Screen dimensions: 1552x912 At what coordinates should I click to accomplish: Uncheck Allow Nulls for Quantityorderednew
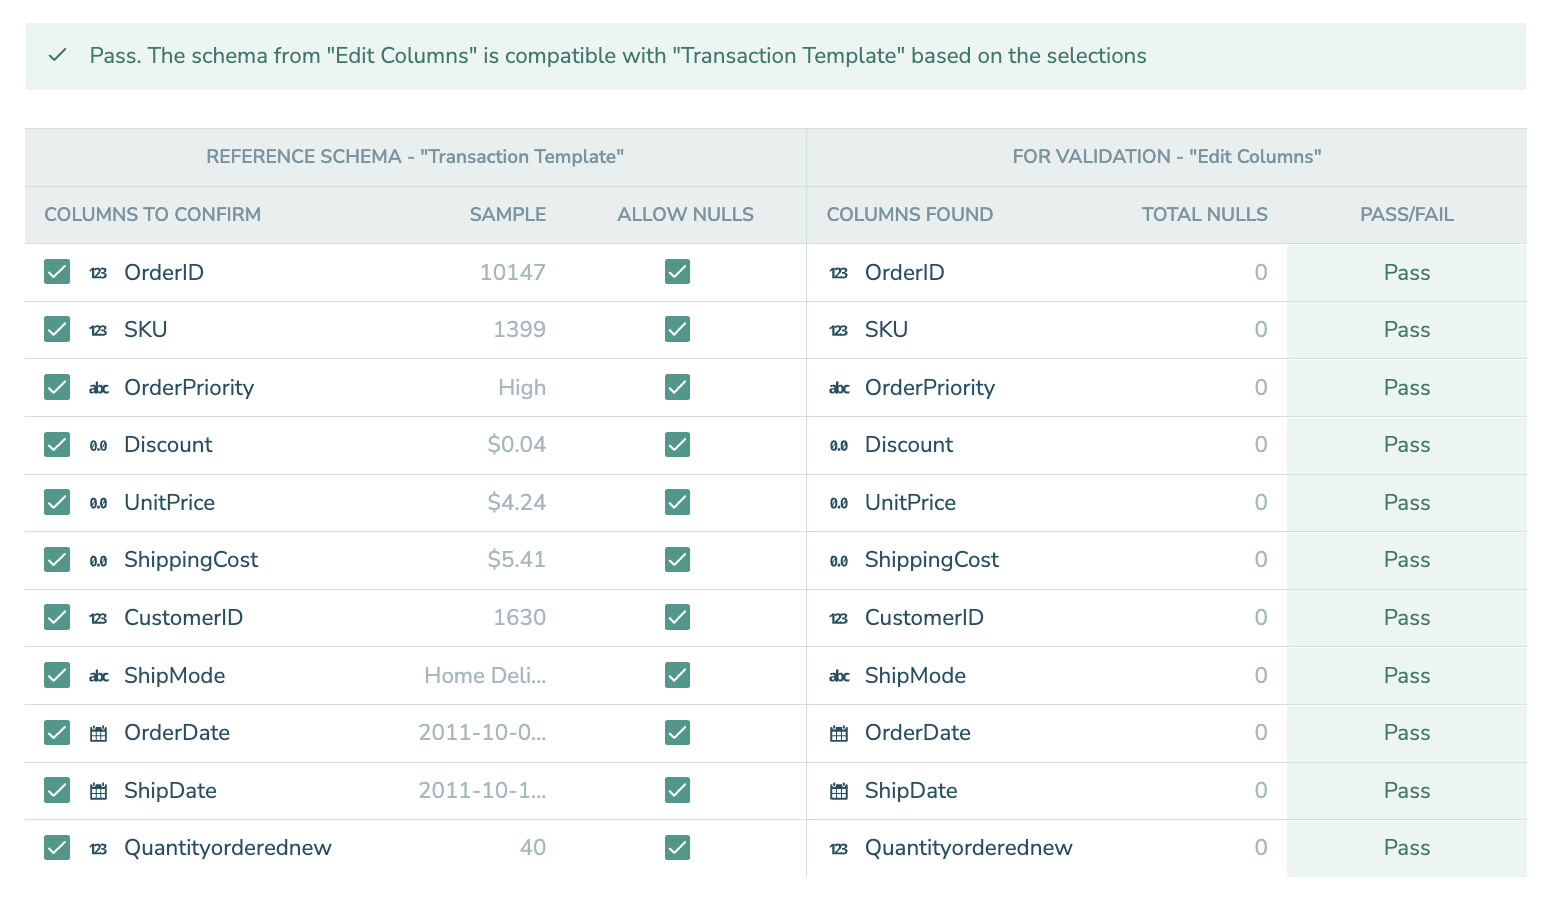click(677, 848)
